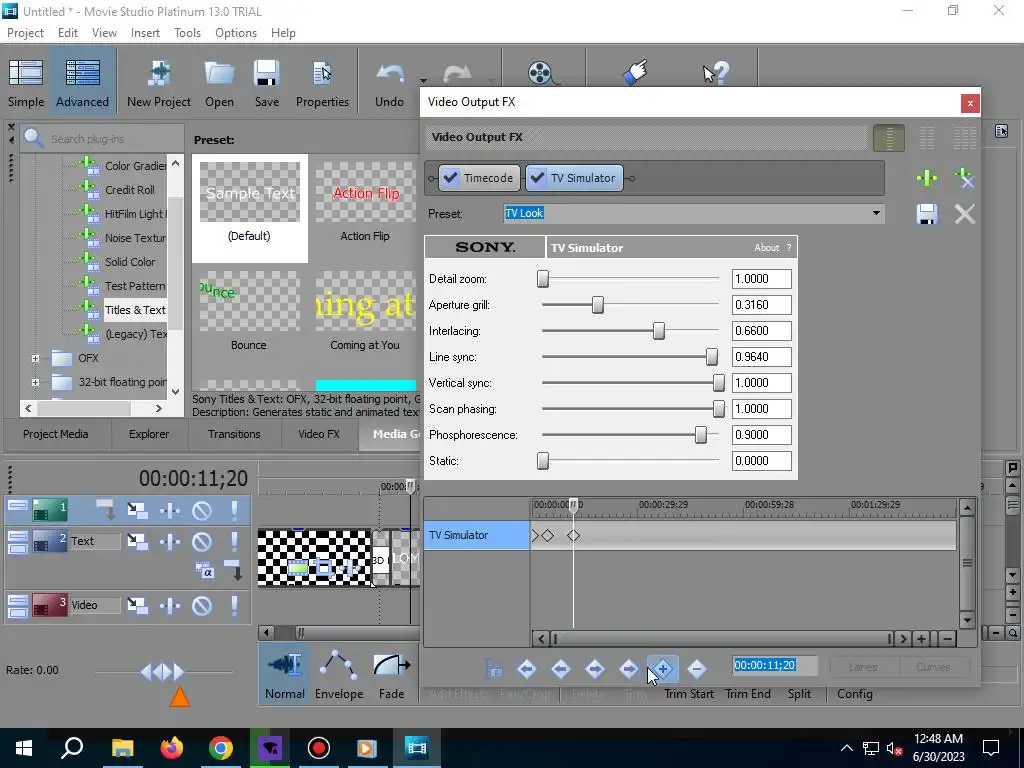The height and width of the screenshot is (768, 1024).
Task: Click the question mark in TV Simulator header
Action: coord(789,248)
